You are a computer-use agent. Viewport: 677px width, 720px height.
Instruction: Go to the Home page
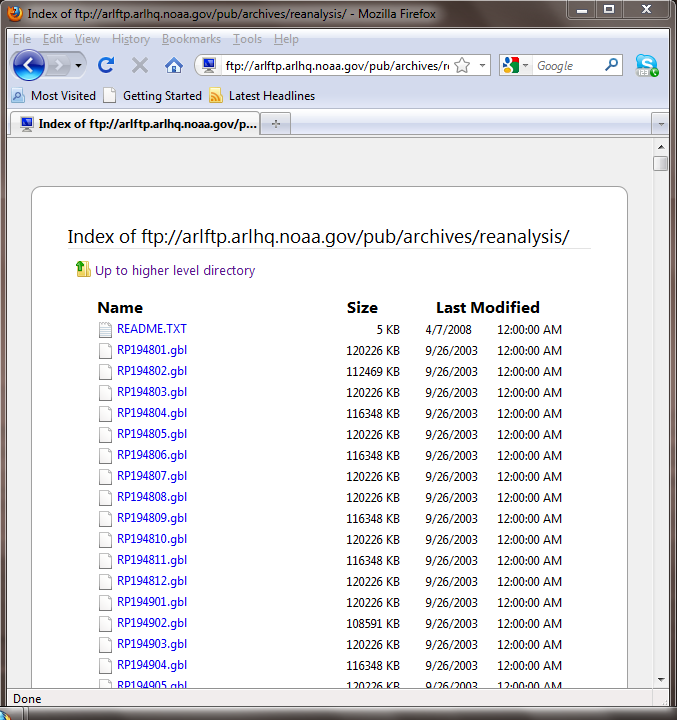pos(173,66)
